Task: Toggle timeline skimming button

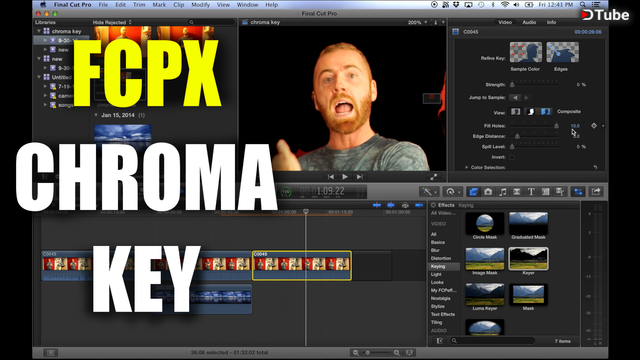Action: click(377, 205)
